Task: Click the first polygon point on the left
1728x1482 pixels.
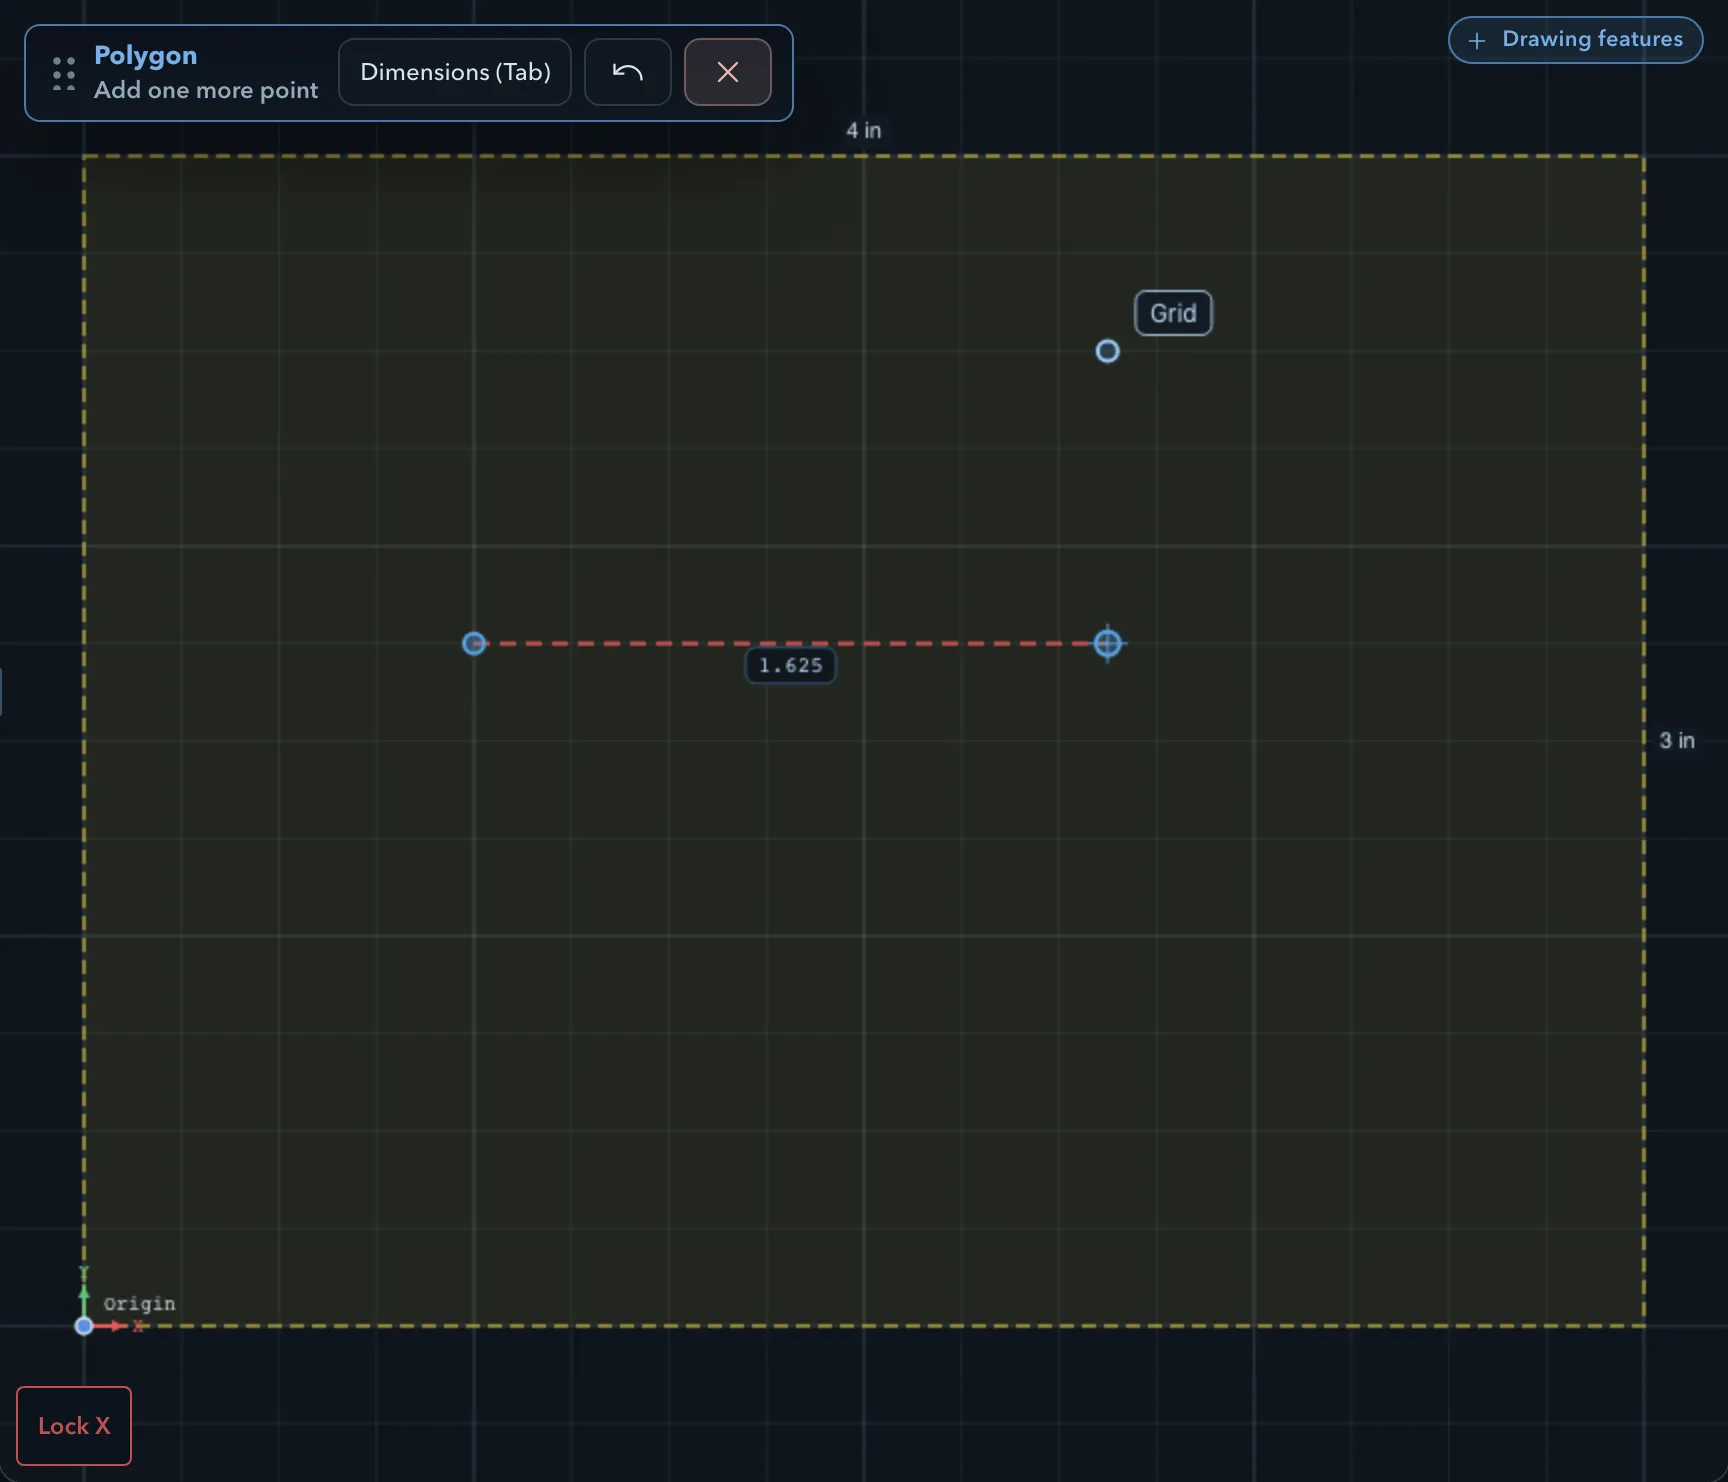Action: click(474, 643)
